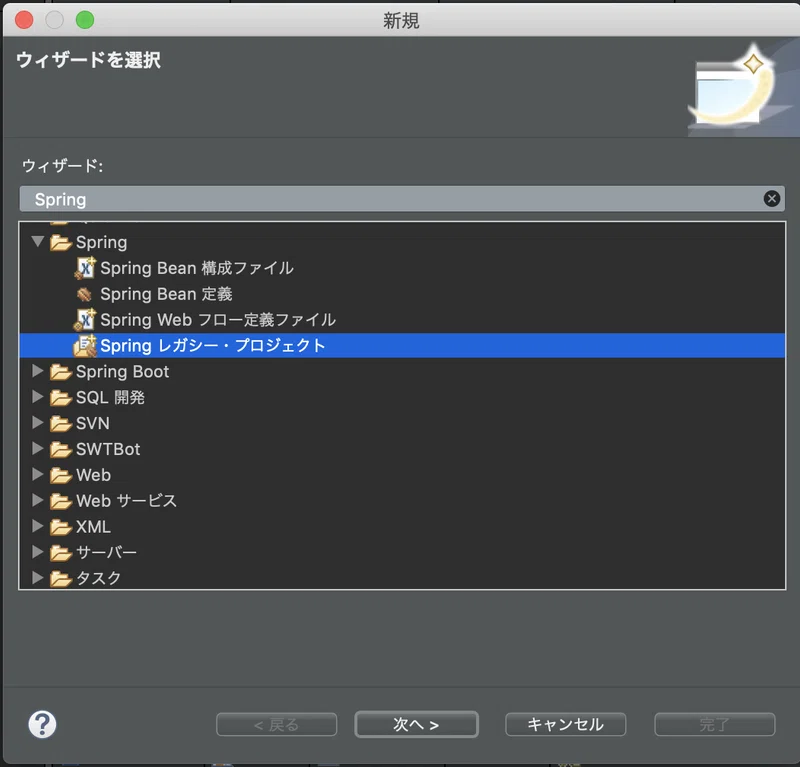Select Spring Bean 構成ファイル wizard
The height and width of the screenshot is (767, 800).
coord(197,268)
